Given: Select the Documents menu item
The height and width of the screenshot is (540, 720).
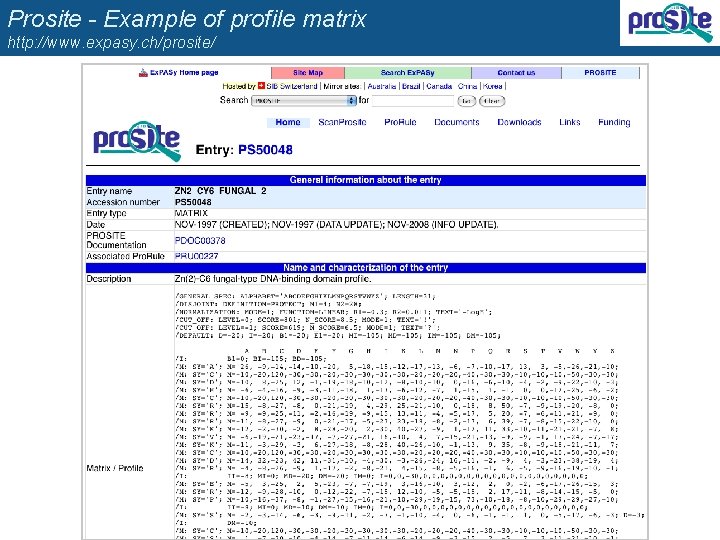Looking at the screenshot, I should 457,122.
